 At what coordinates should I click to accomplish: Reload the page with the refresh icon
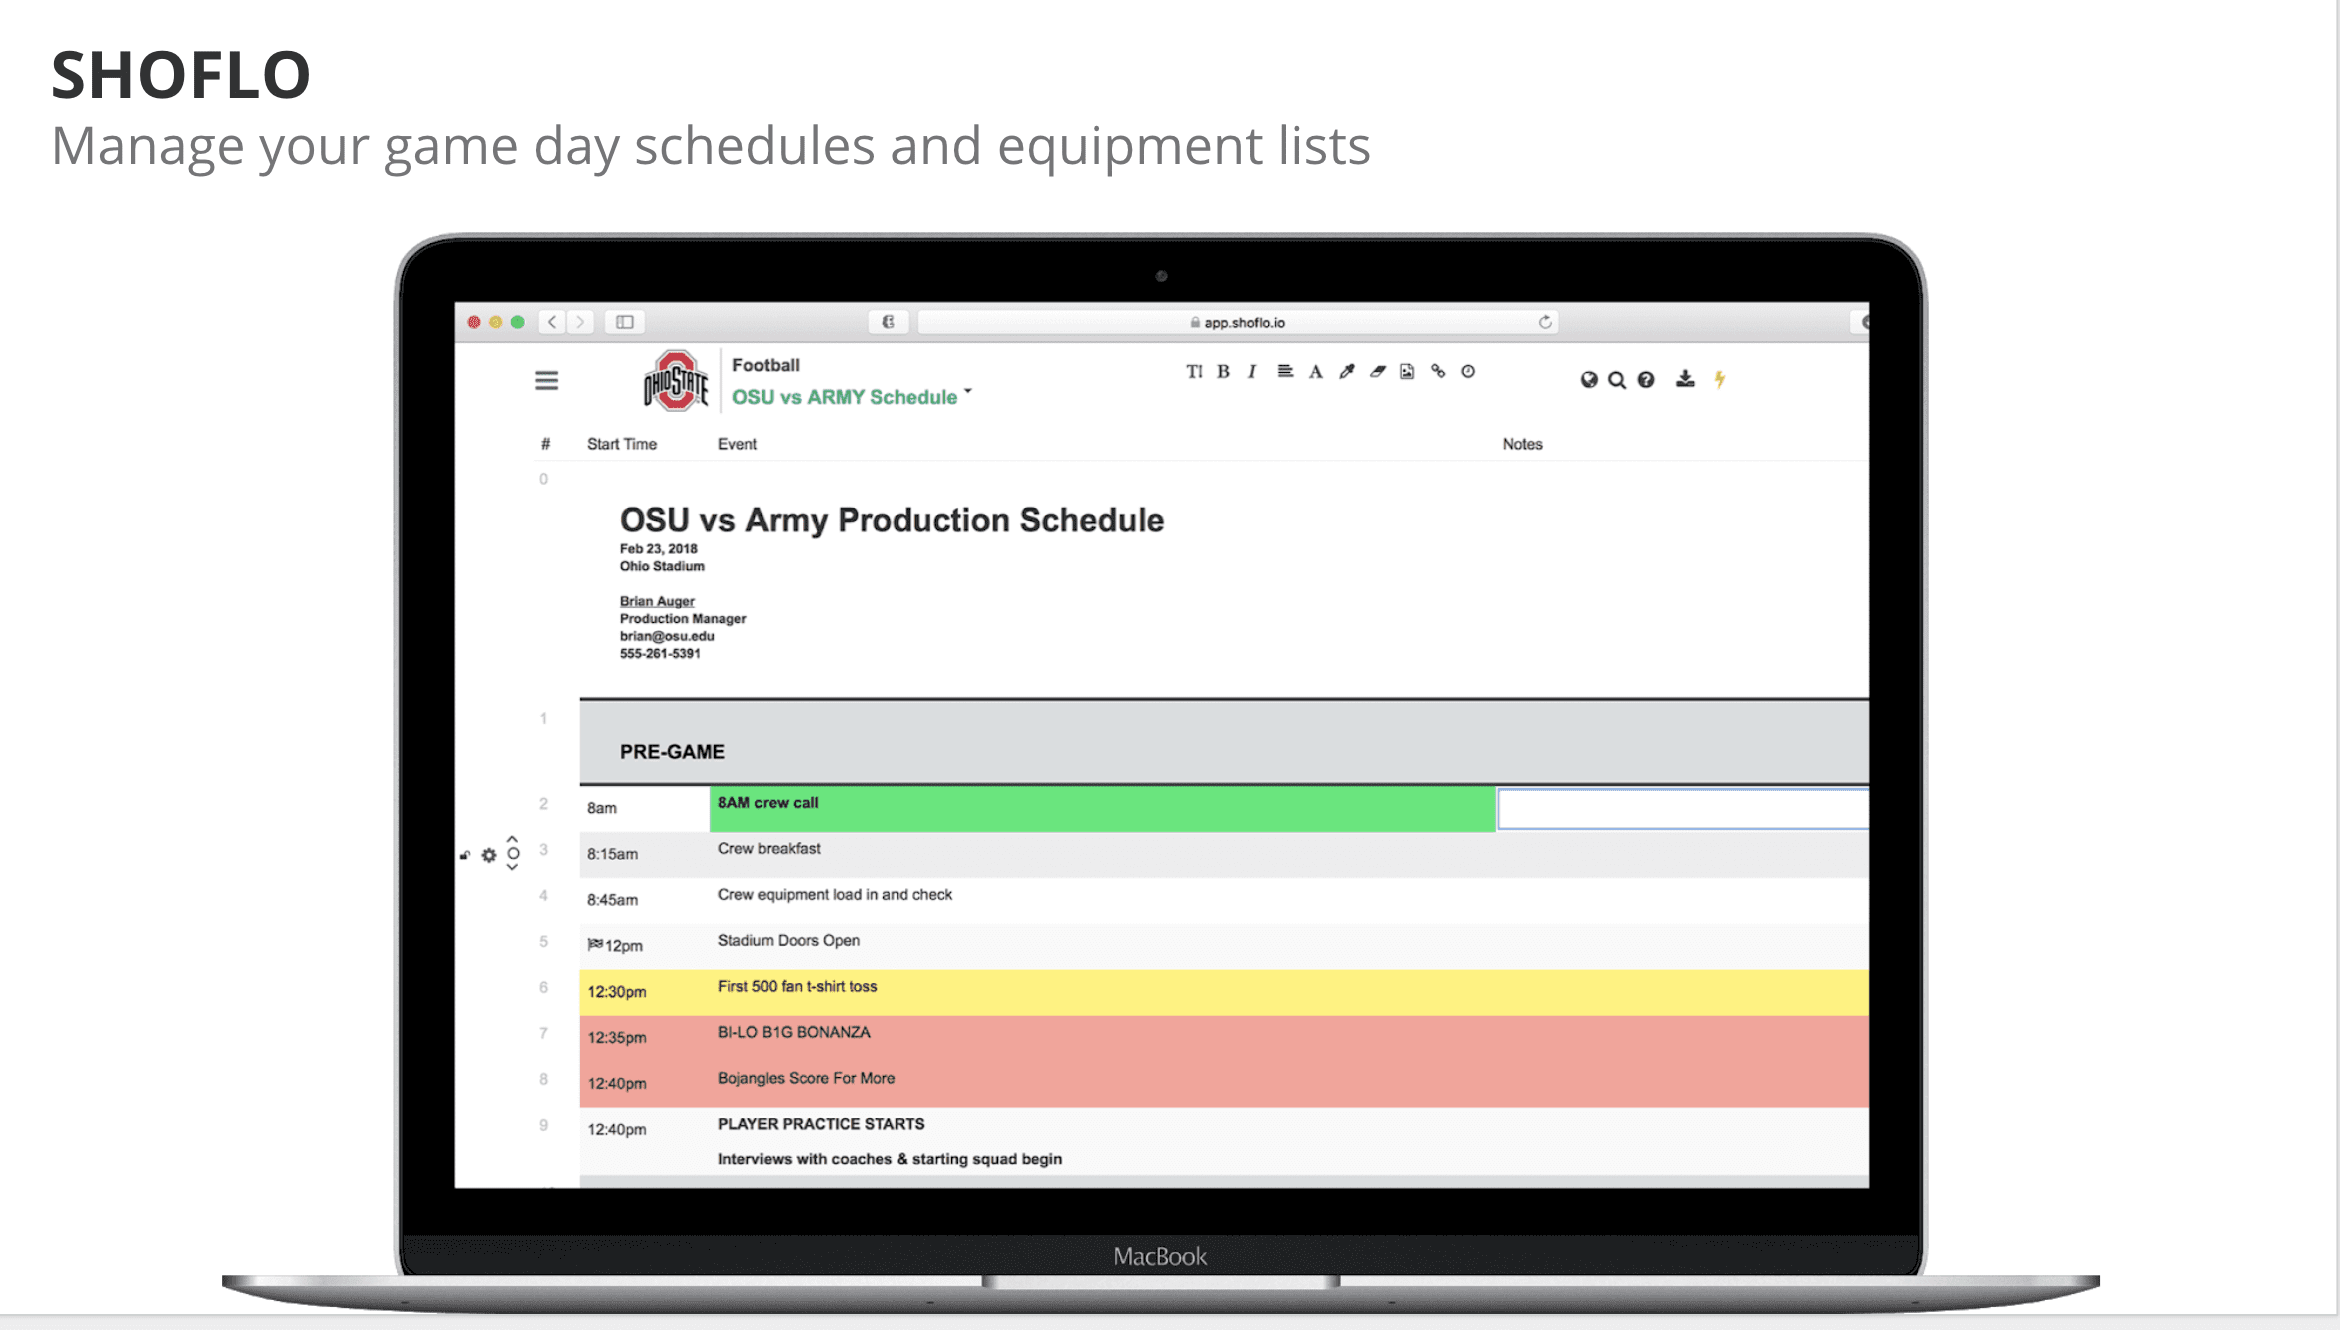[1545, 322]
